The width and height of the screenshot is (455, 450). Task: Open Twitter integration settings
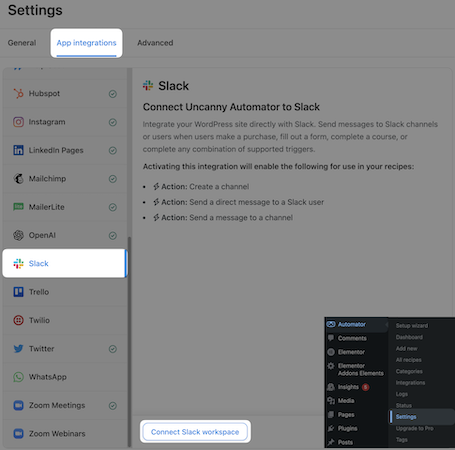65,349
